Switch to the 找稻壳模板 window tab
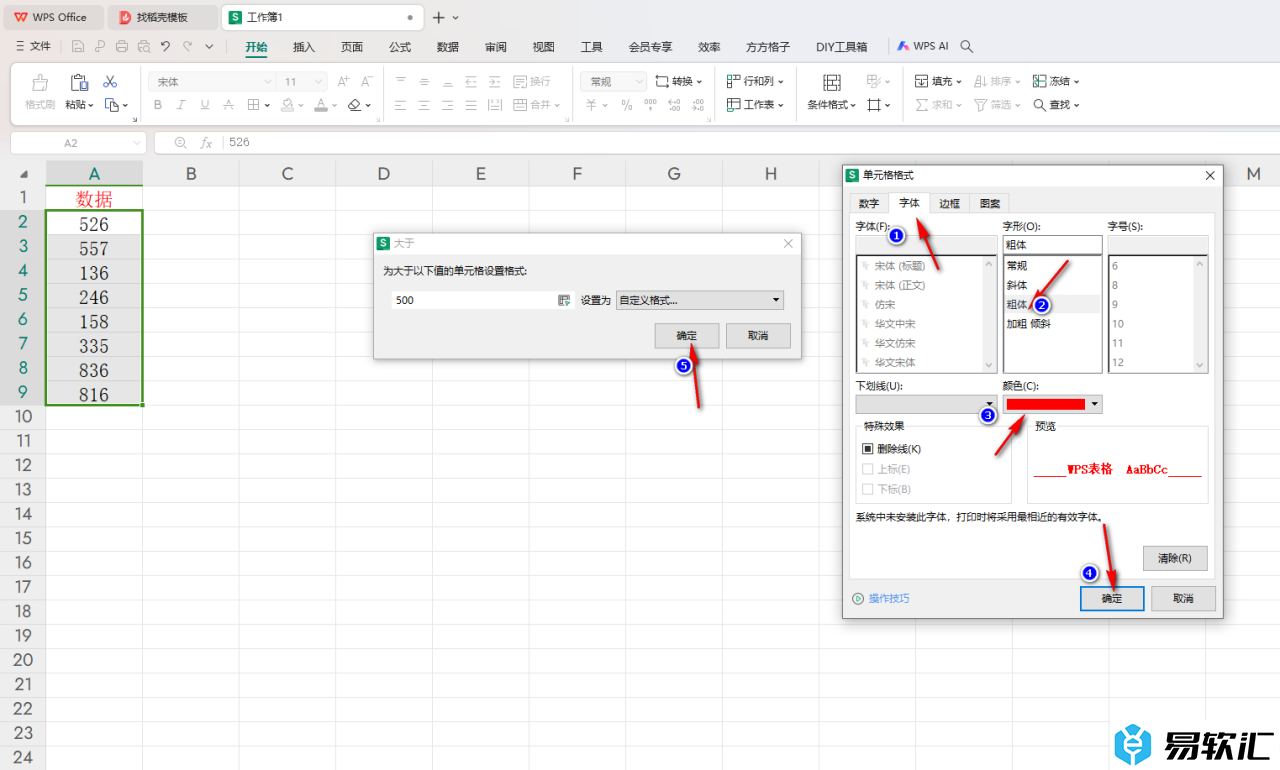The image size is (1280, 770). click(x=162, y=17)
